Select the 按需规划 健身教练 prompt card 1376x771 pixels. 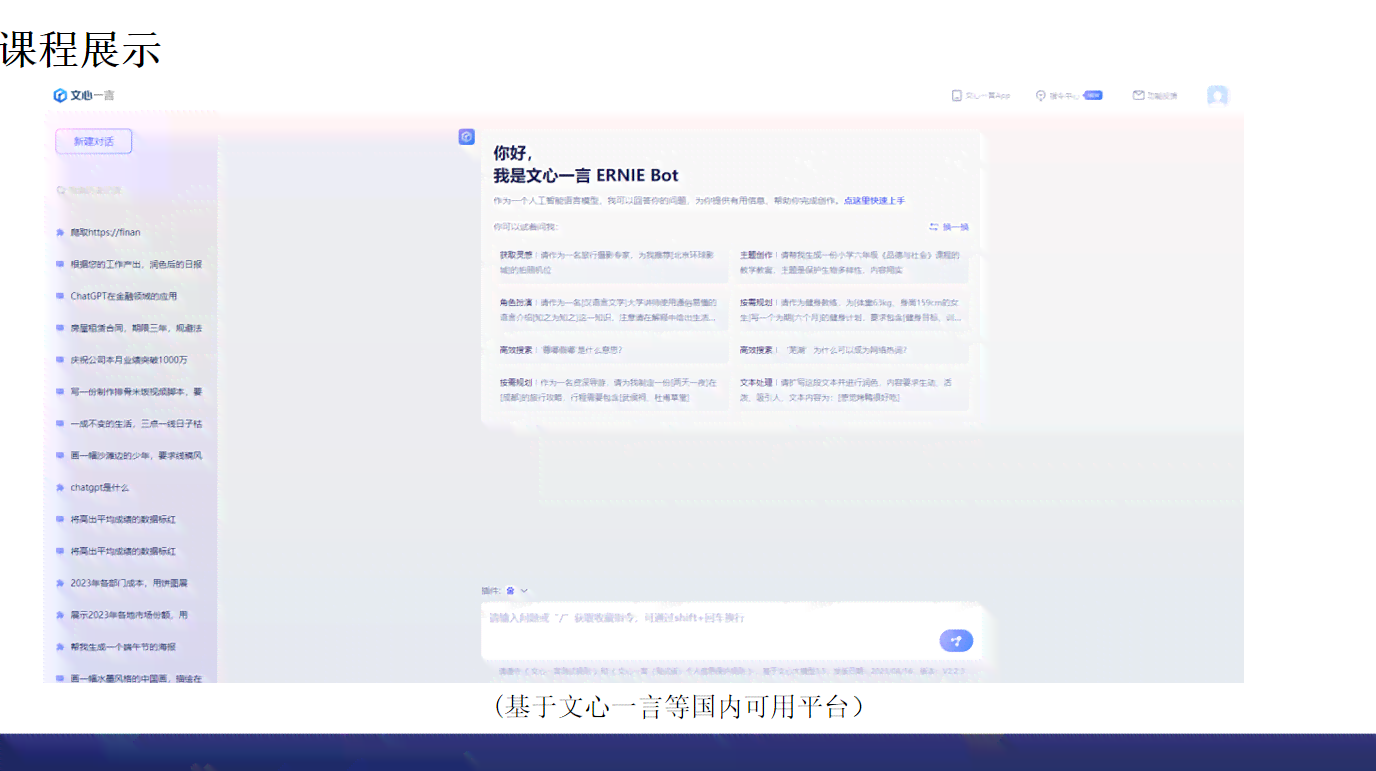[851, 310]
